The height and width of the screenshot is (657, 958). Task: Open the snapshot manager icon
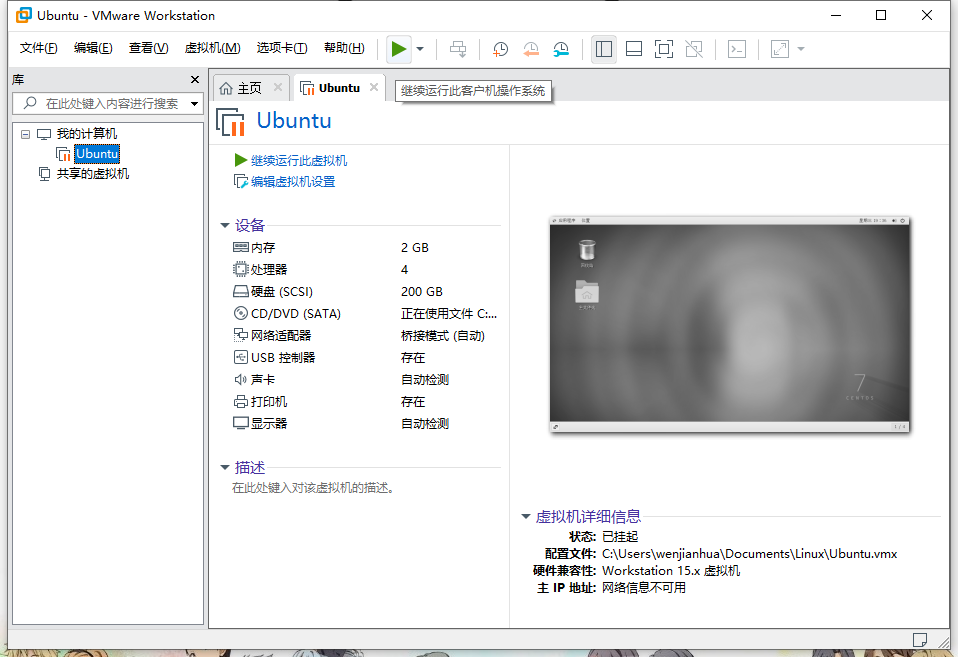pos(561,49)
